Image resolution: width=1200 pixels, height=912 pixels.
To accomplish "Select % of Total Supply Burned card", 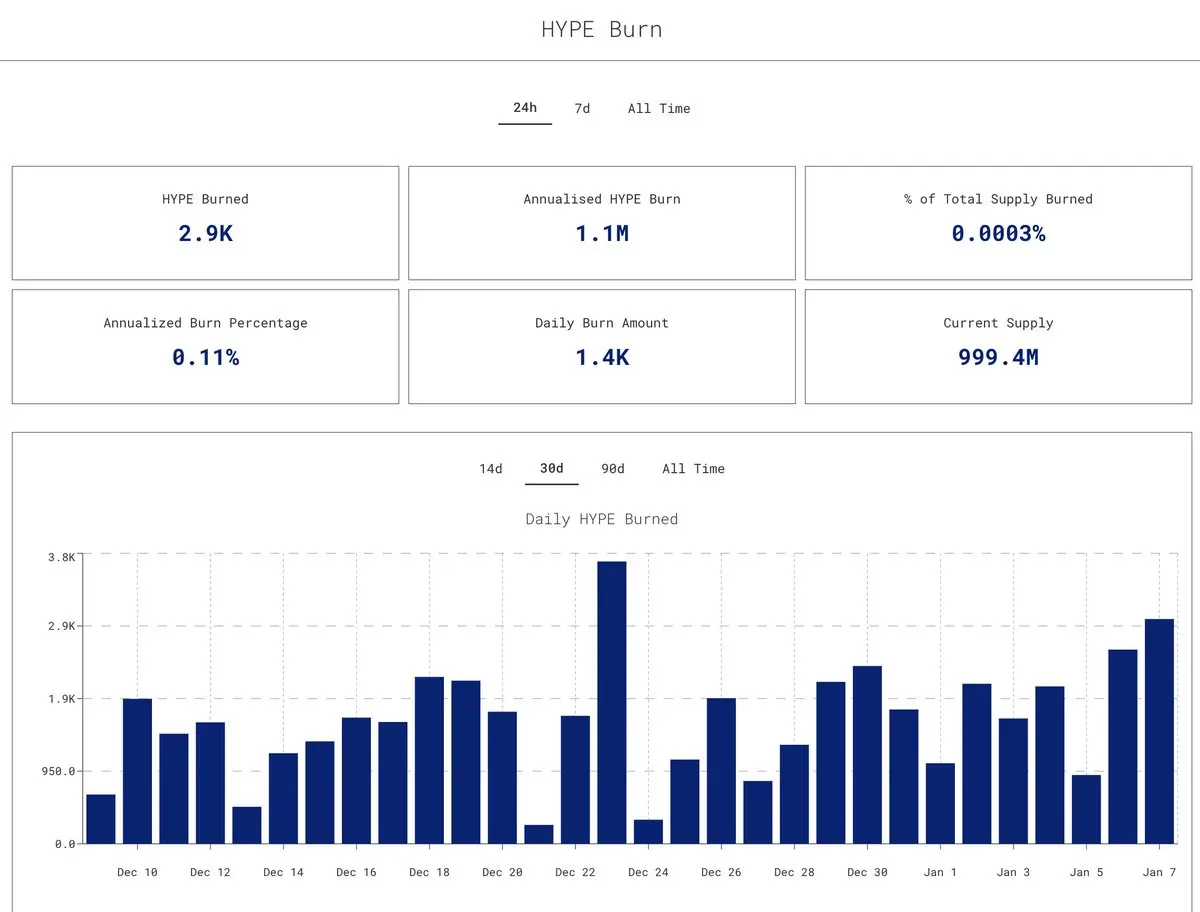I will point(998,223).
